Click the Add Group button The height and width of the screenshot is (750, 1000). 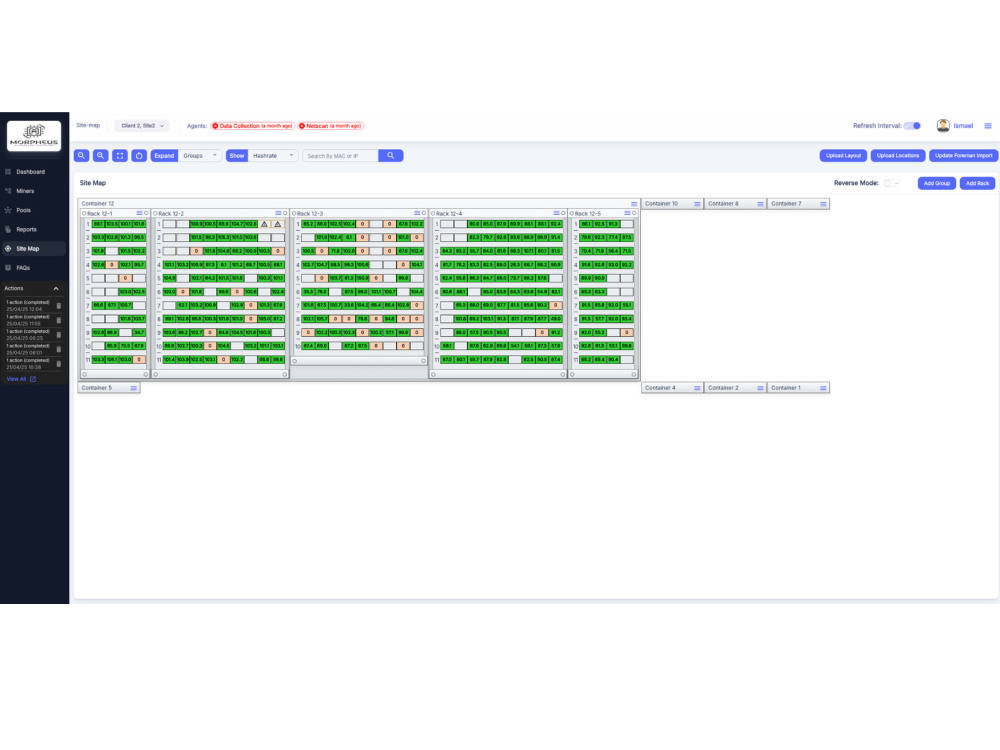937,184
